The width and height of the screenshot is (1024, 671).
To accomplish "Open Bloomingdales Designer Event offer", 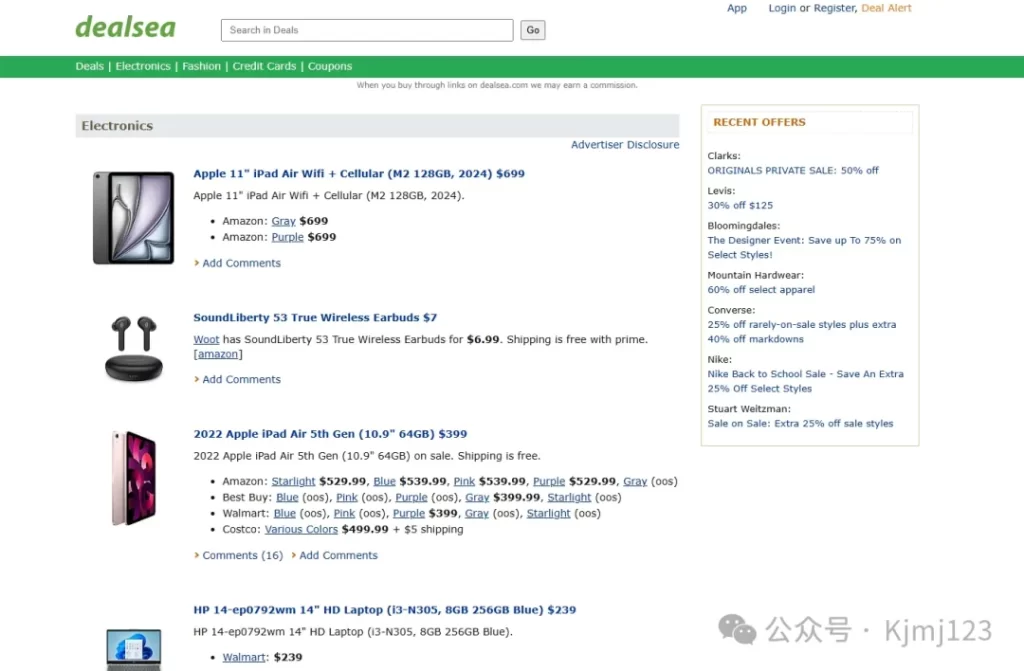I will click(804, 248).
